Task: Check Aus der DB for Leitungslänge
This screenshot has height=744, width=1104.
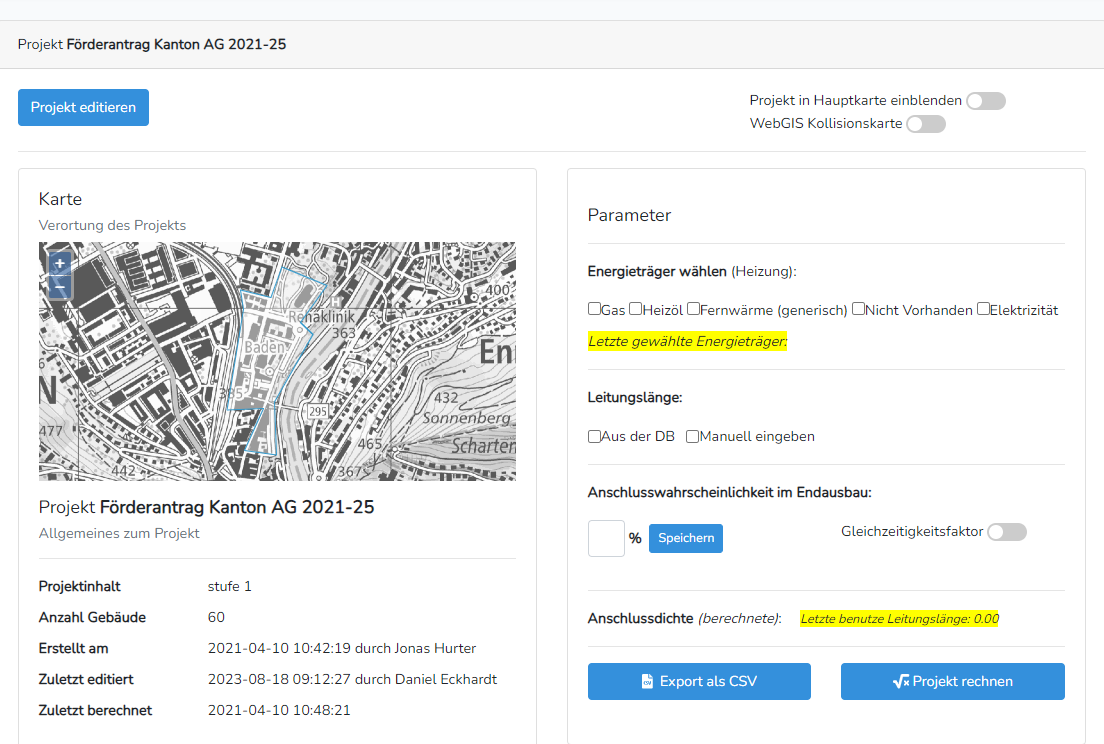Action: [594, 436]
